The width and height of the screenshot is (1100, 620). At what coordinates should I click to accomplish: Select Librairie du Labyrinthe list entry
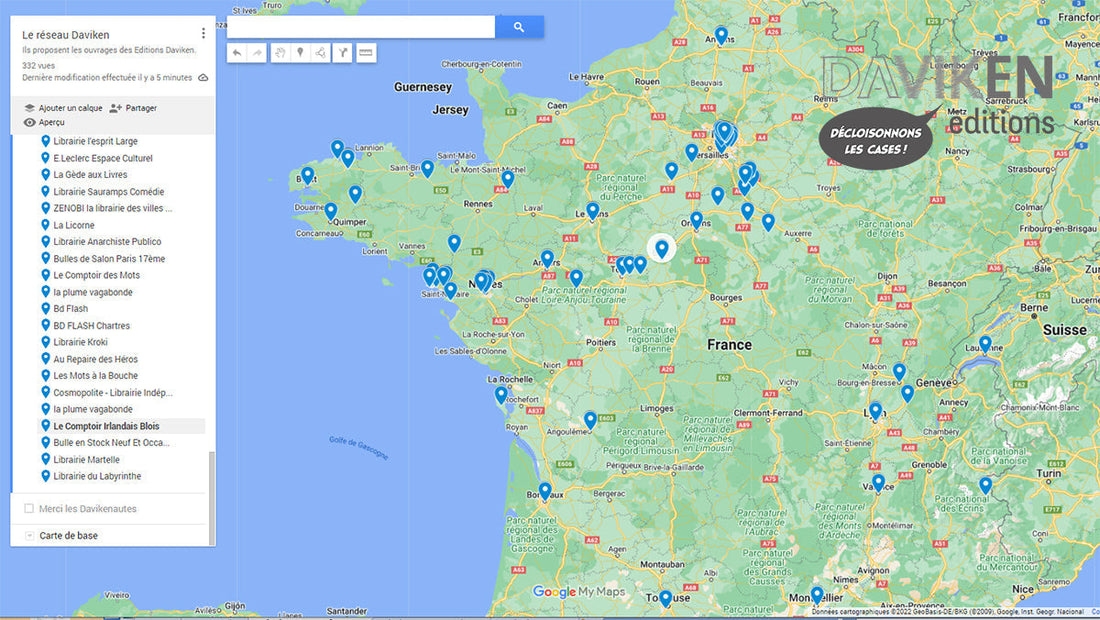(x=97, y=476)
